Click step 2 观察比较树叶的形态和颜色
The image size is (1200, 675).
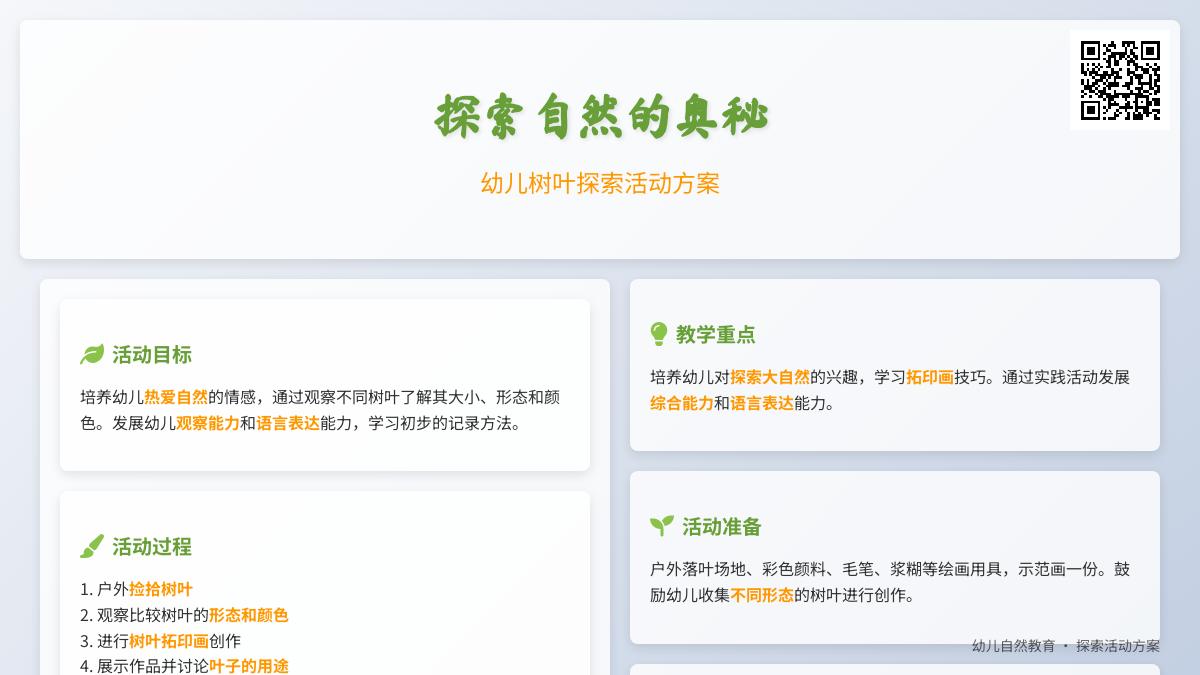pyautogui.click(x=184, y=615)
